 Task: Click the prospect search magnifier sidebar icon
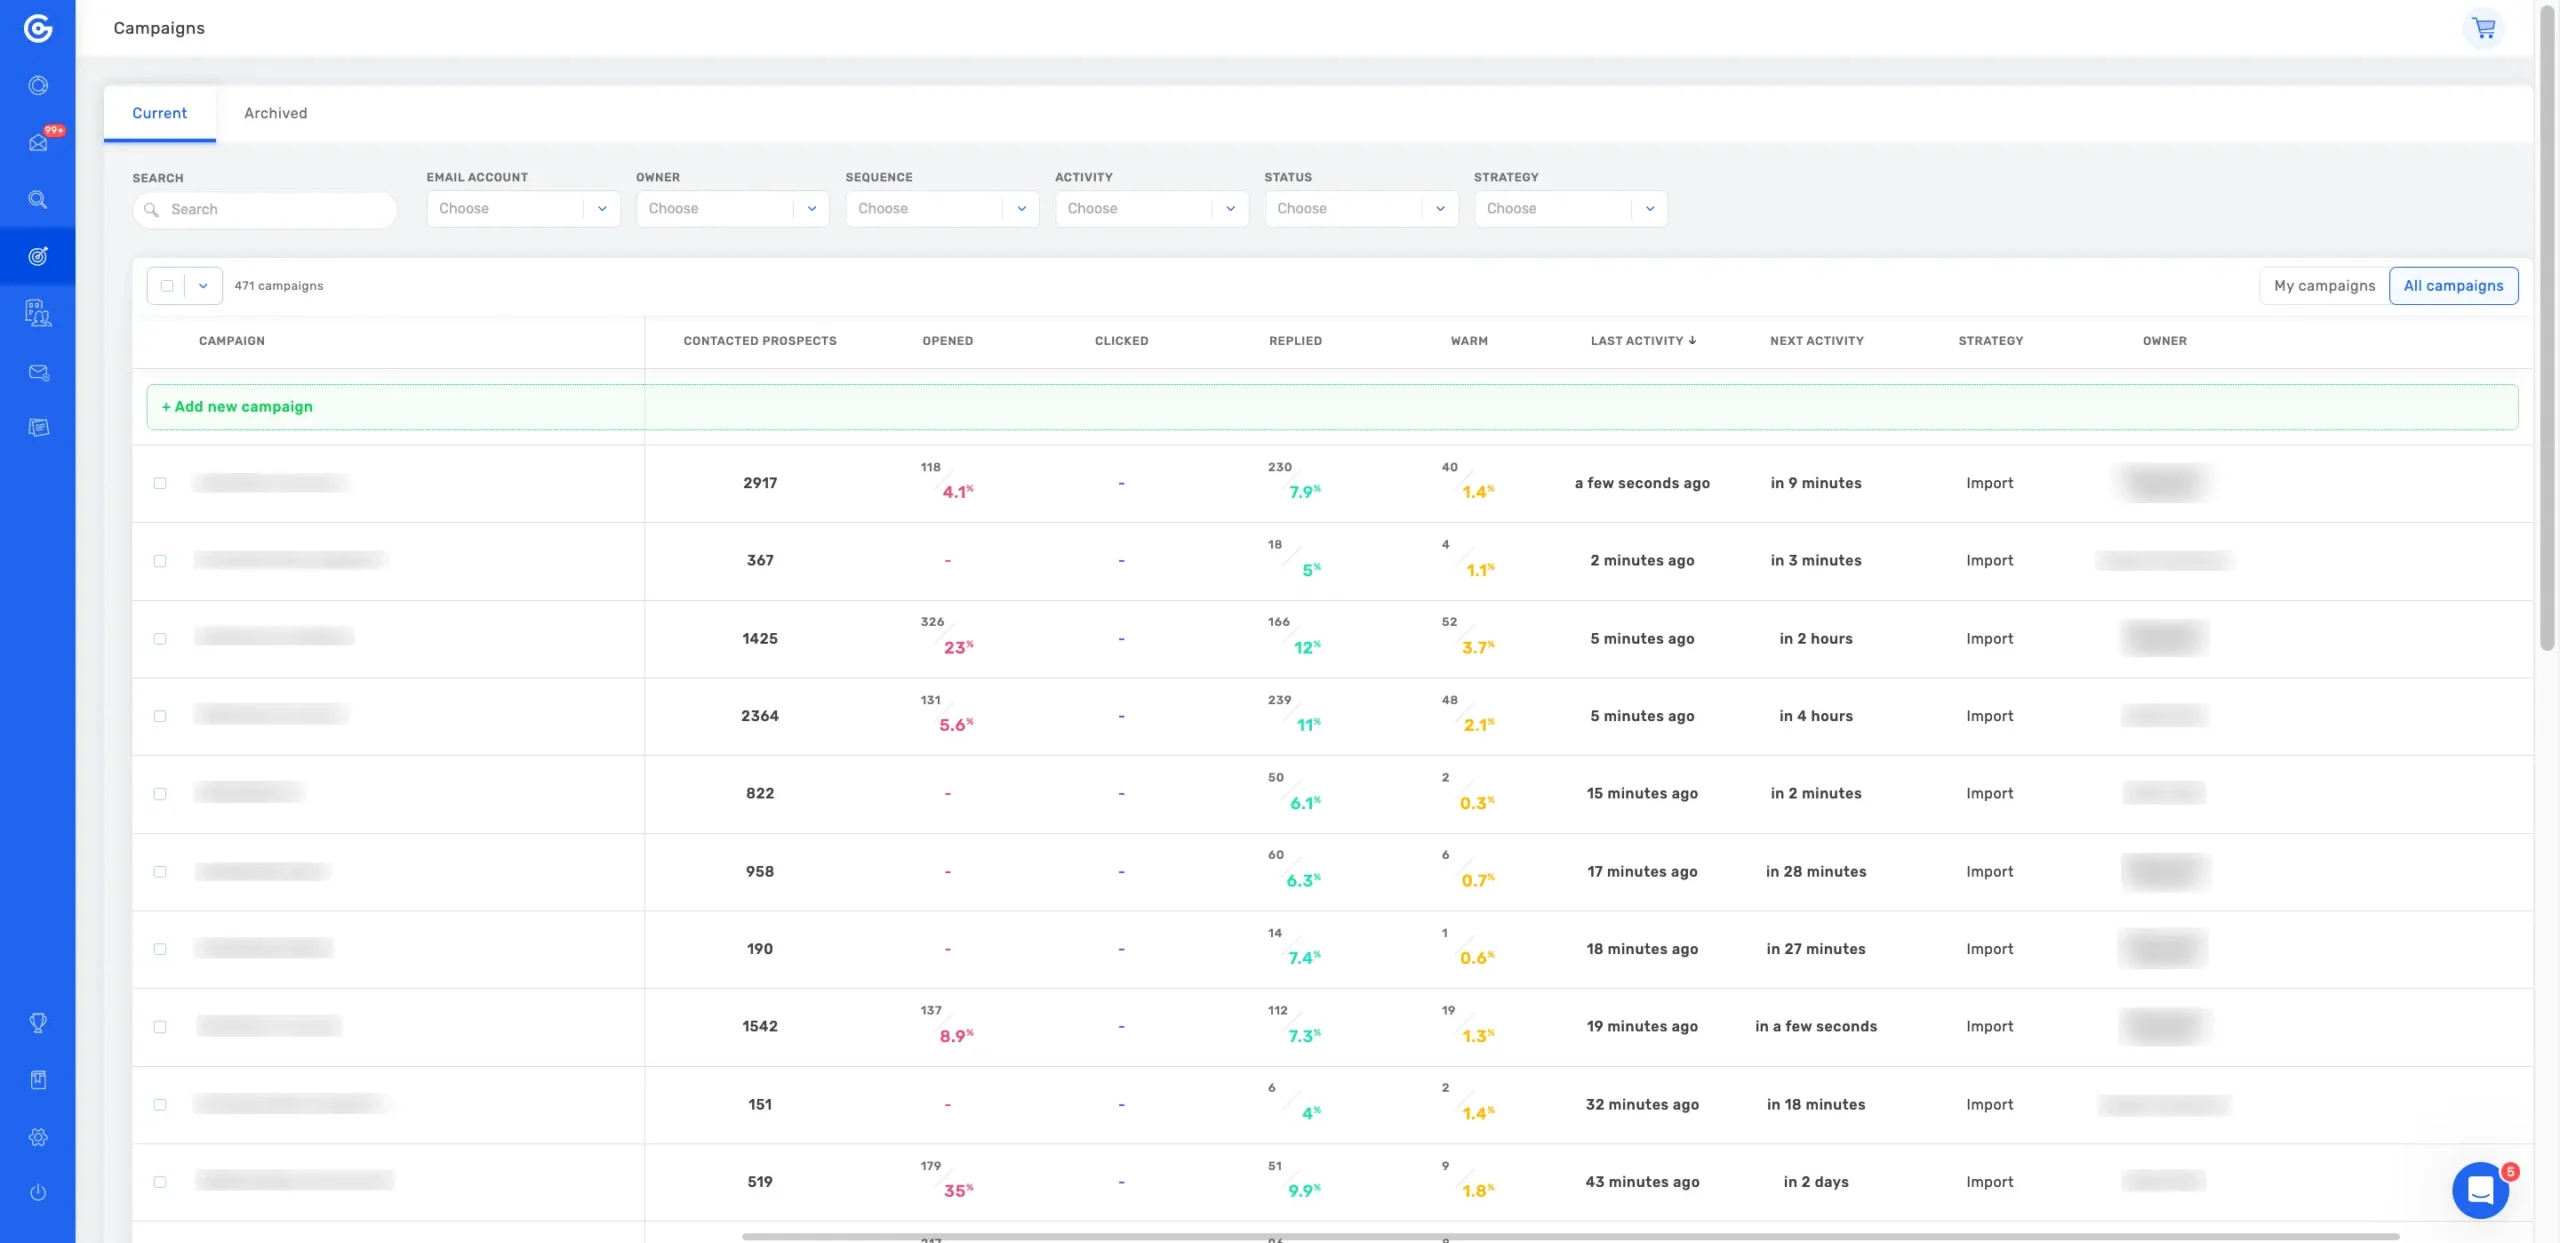tap(38, 199)
